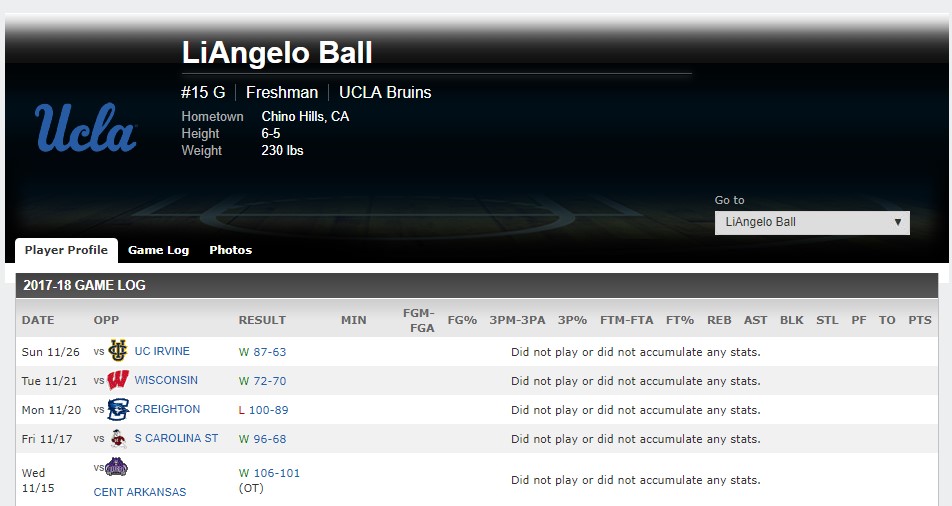Click the Wisconsin W logo

[x=118, y=380]
